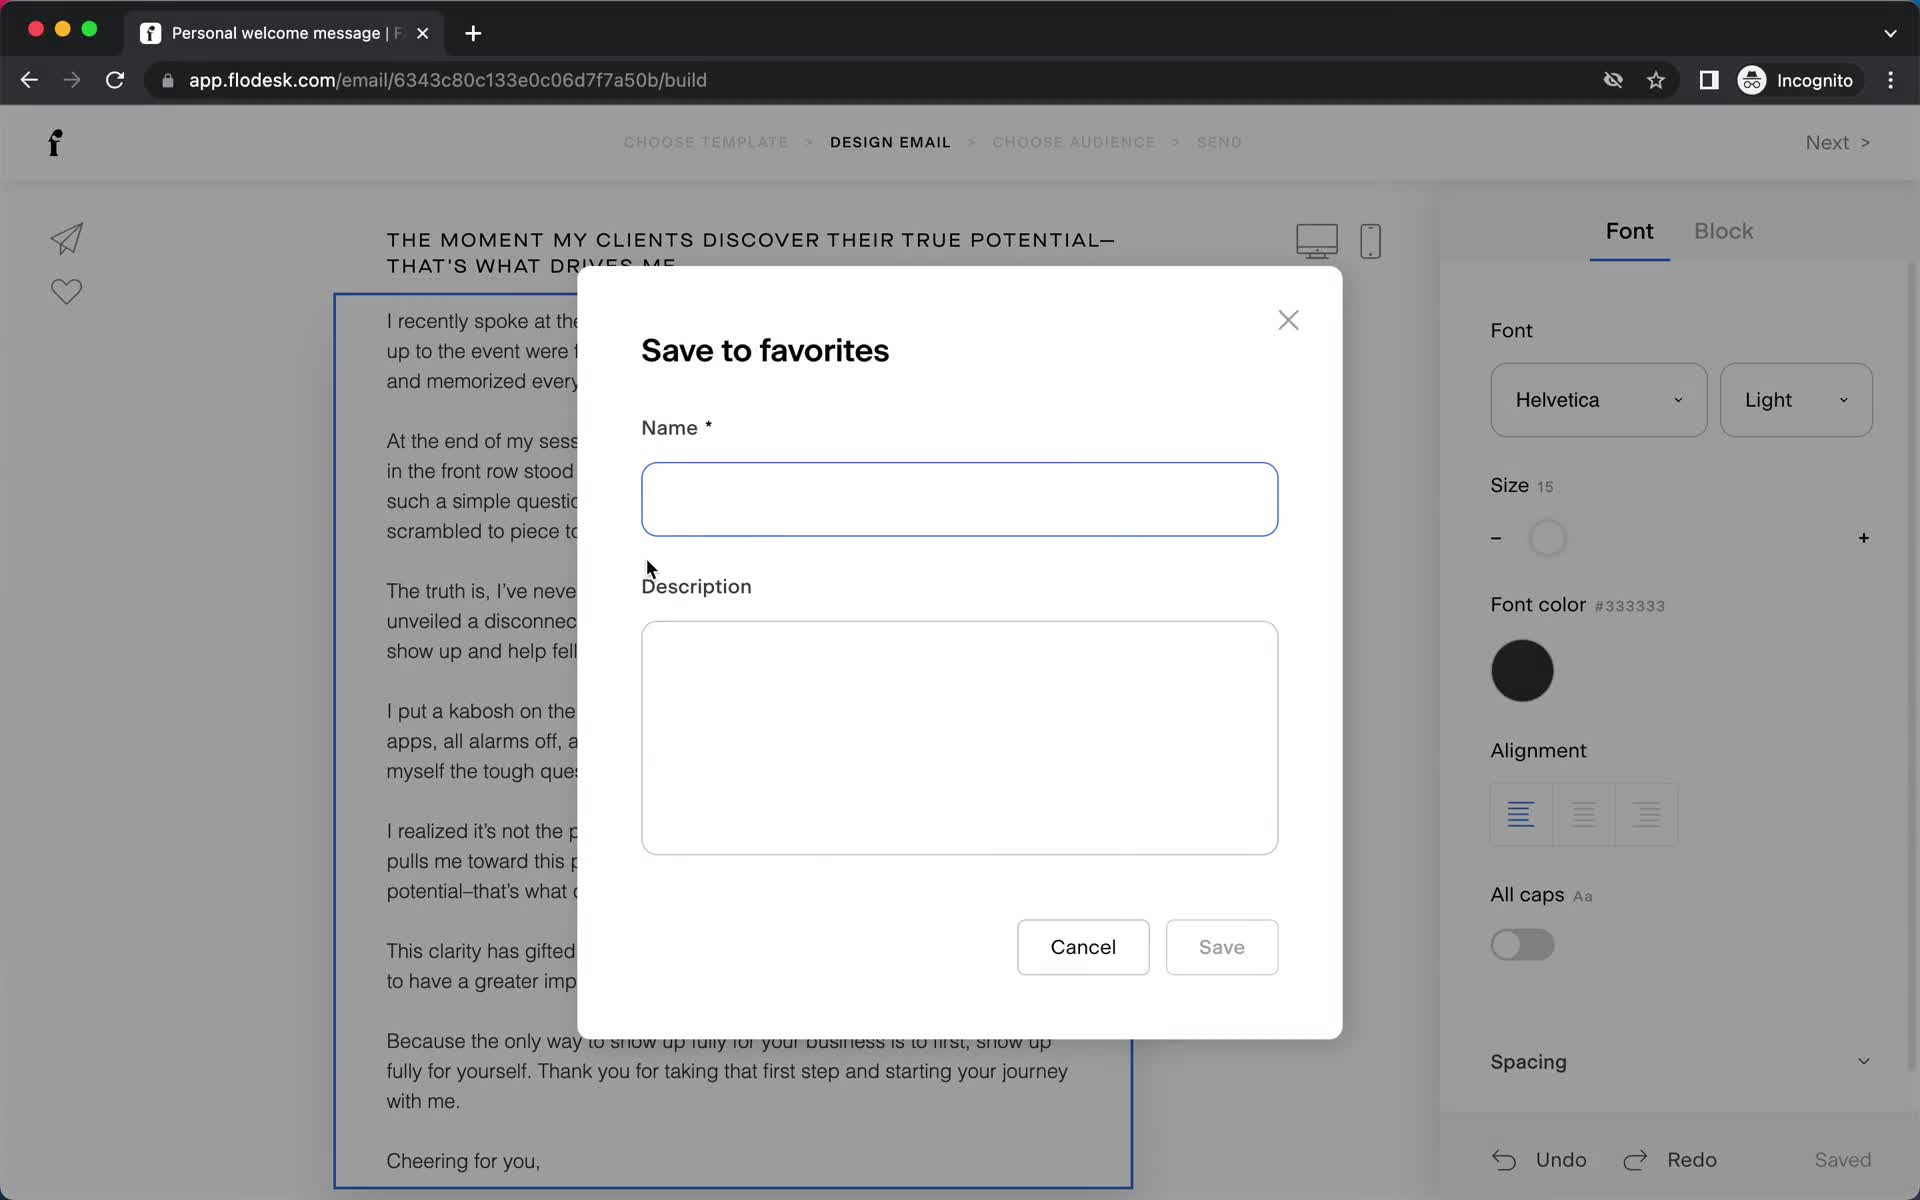Click the Flodesk logo icon top-left
This screenshot has width=1920, height=1200.
click(55, 141)
